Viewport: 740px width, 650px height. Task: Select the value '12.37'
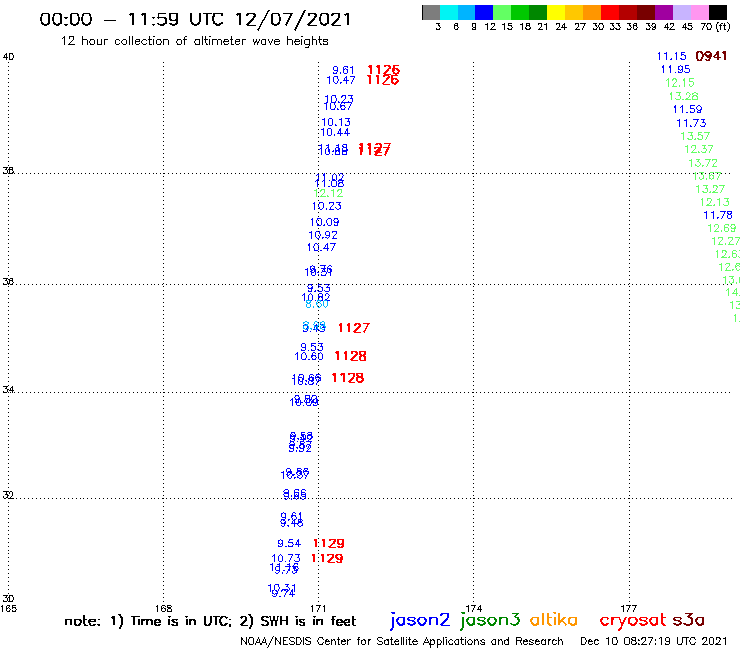coord(698,149)
